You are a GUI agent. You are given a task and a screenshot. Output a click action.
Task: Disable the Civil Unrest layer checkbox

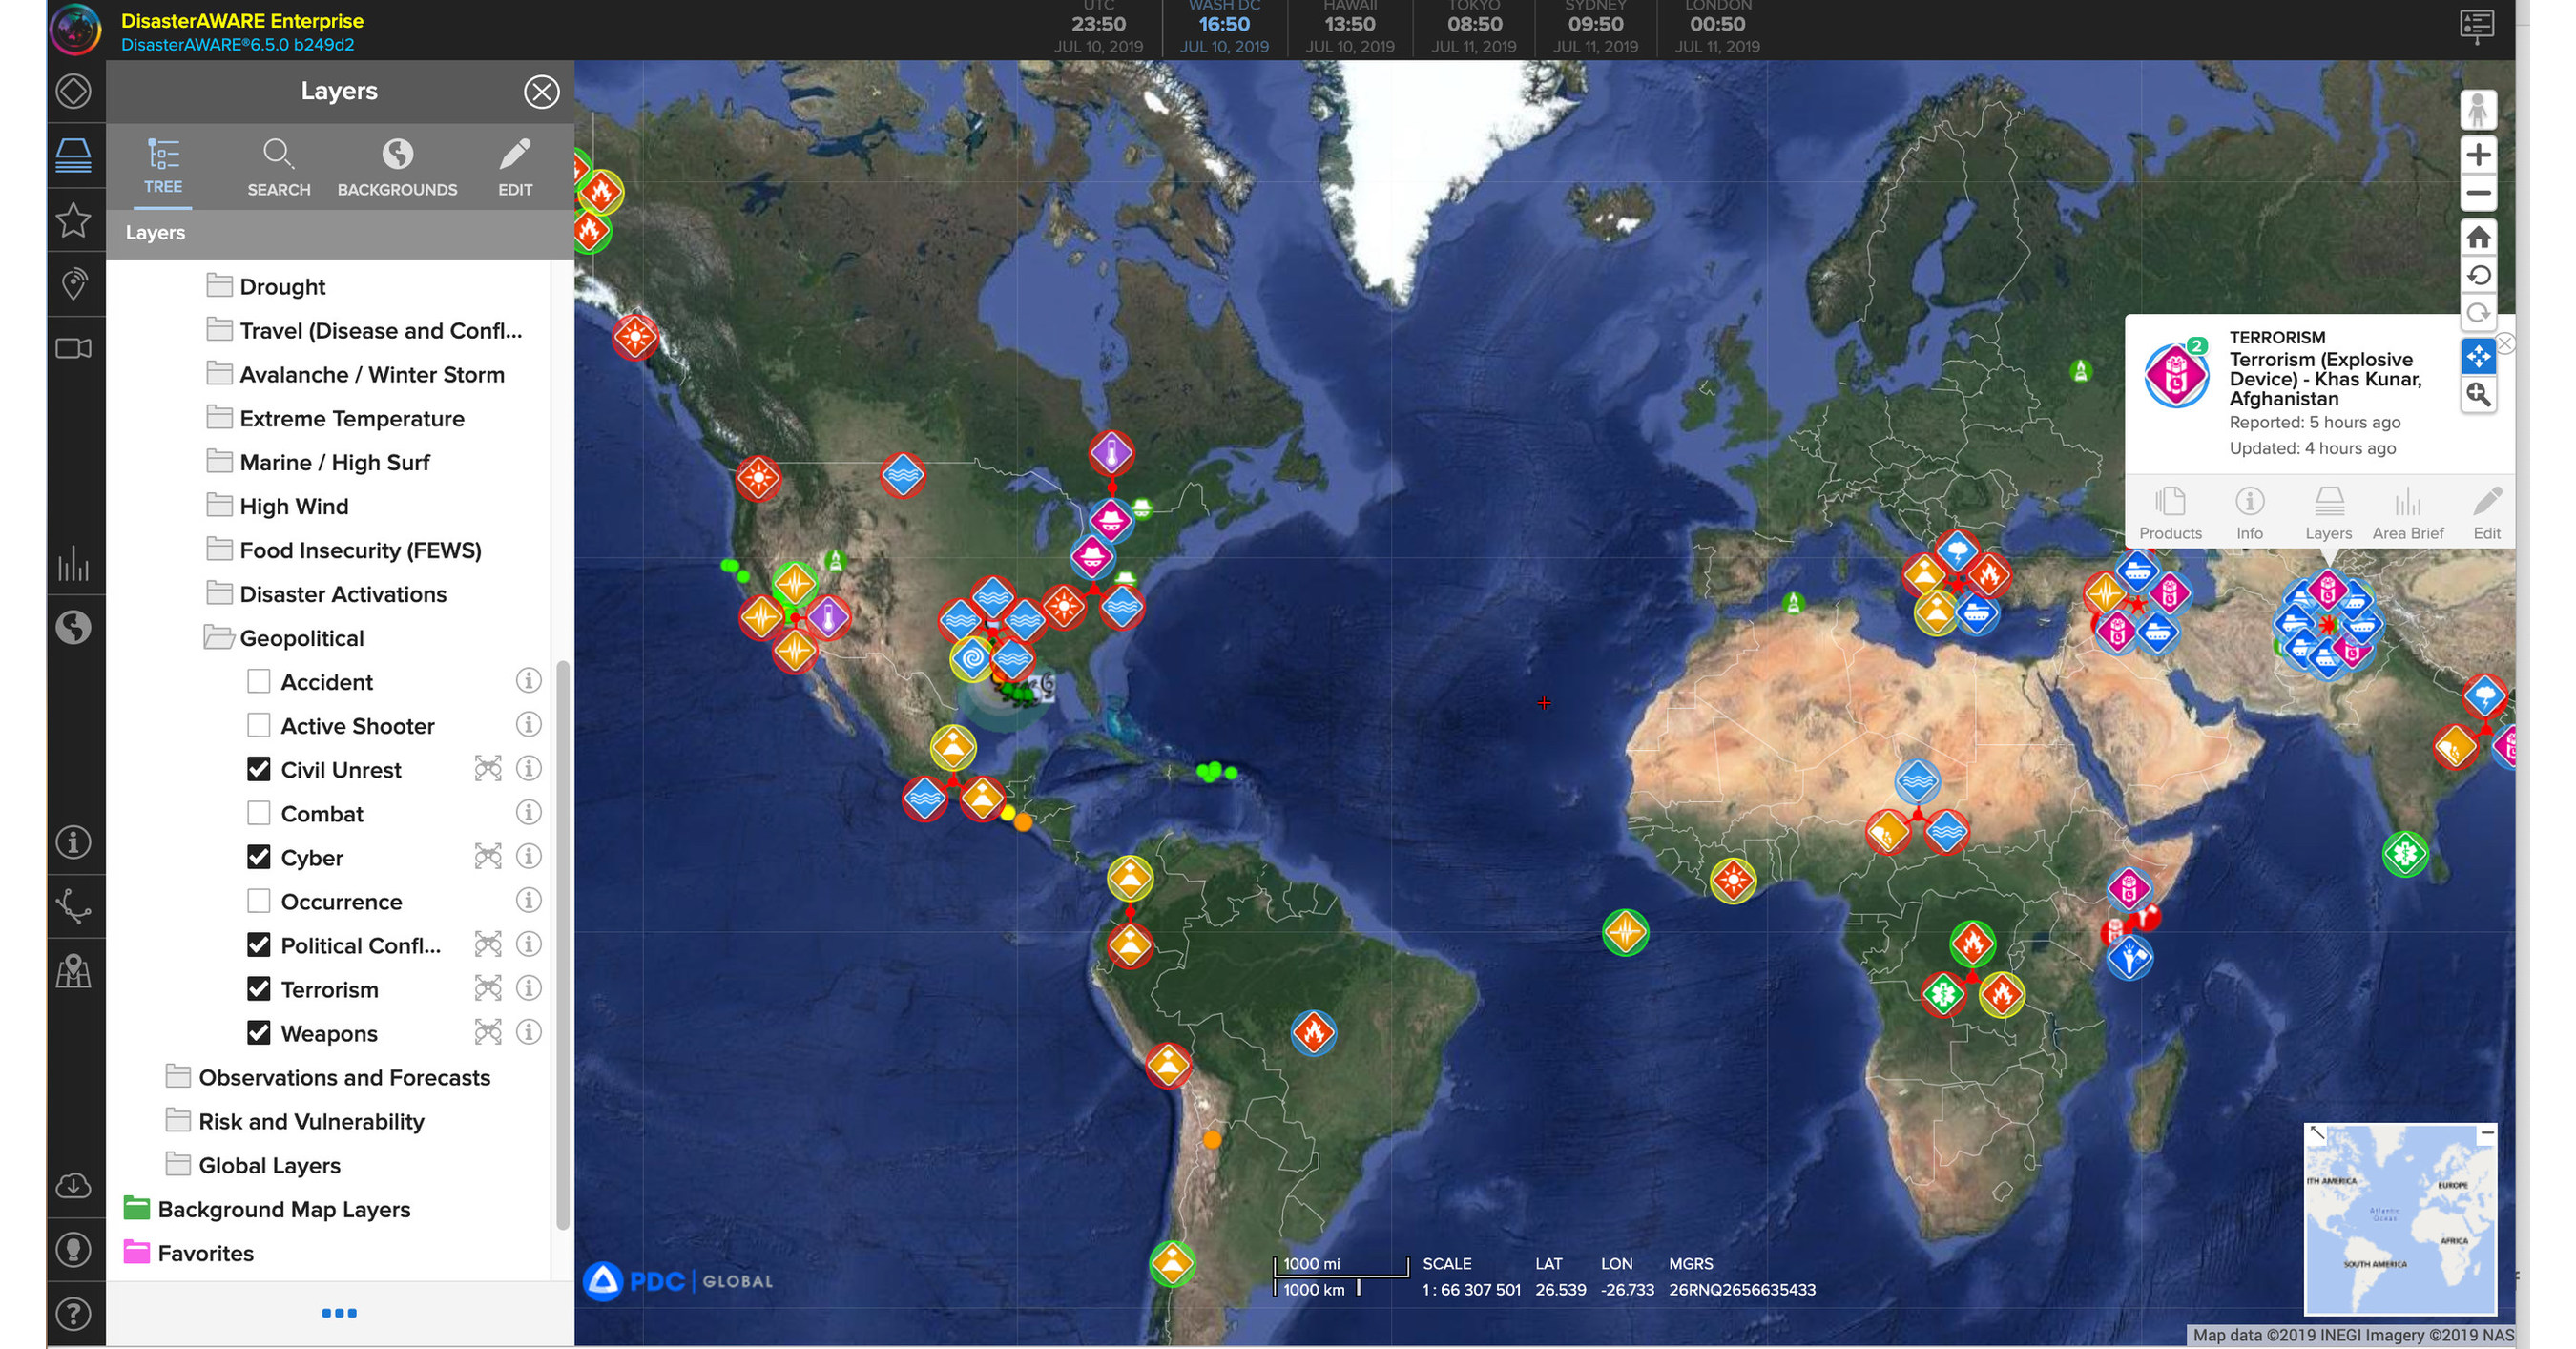point(259,768)
